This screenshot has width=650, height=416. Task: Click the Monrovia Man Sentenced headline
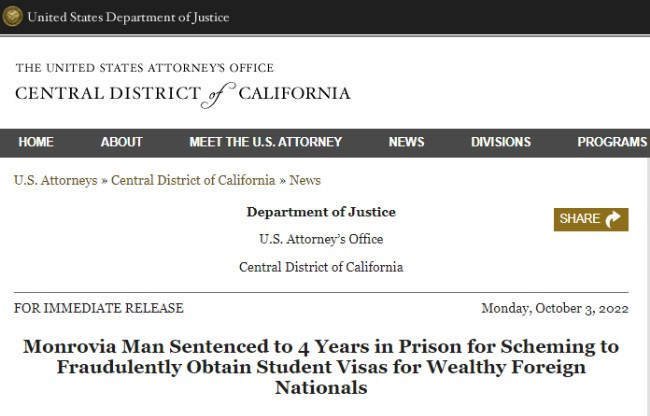click(x=321, y=367)
